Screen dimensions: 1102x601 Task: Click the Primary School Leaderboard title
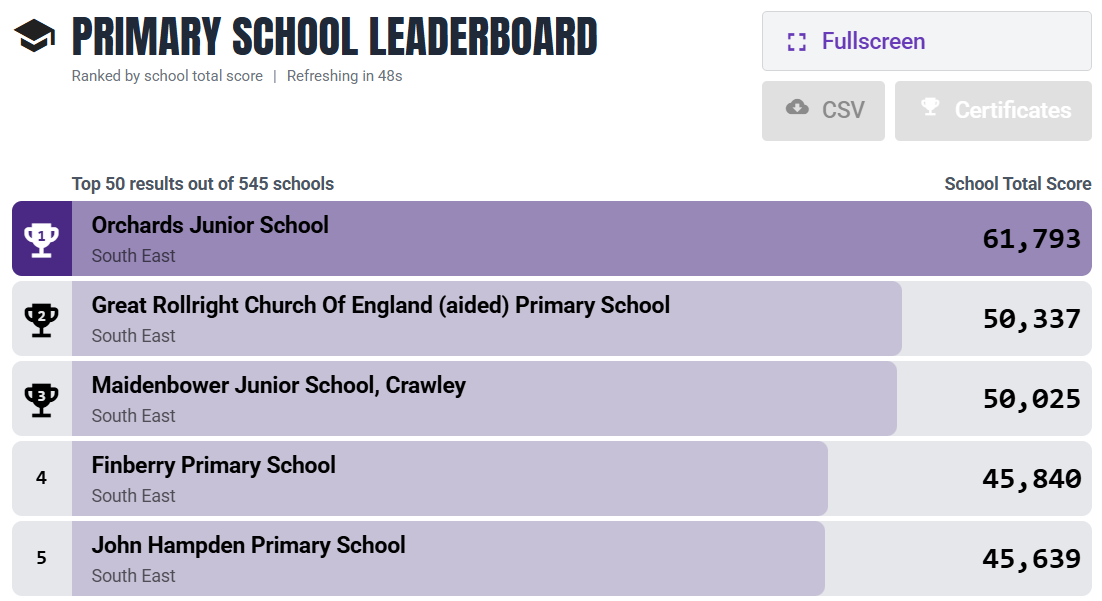coord(334,38)
